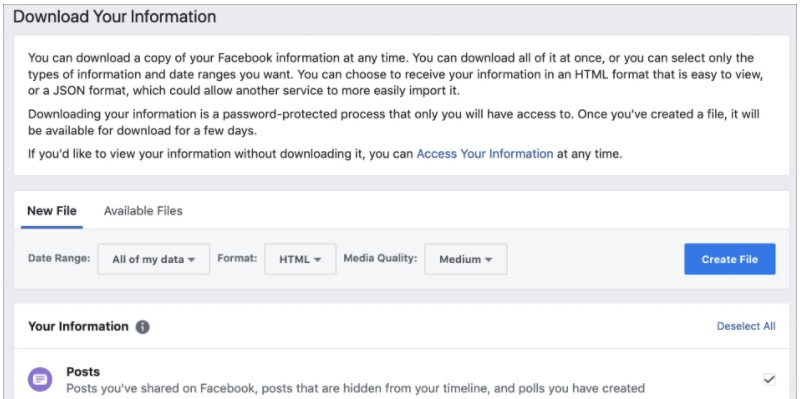Click the Posts category title

point(83,372)
